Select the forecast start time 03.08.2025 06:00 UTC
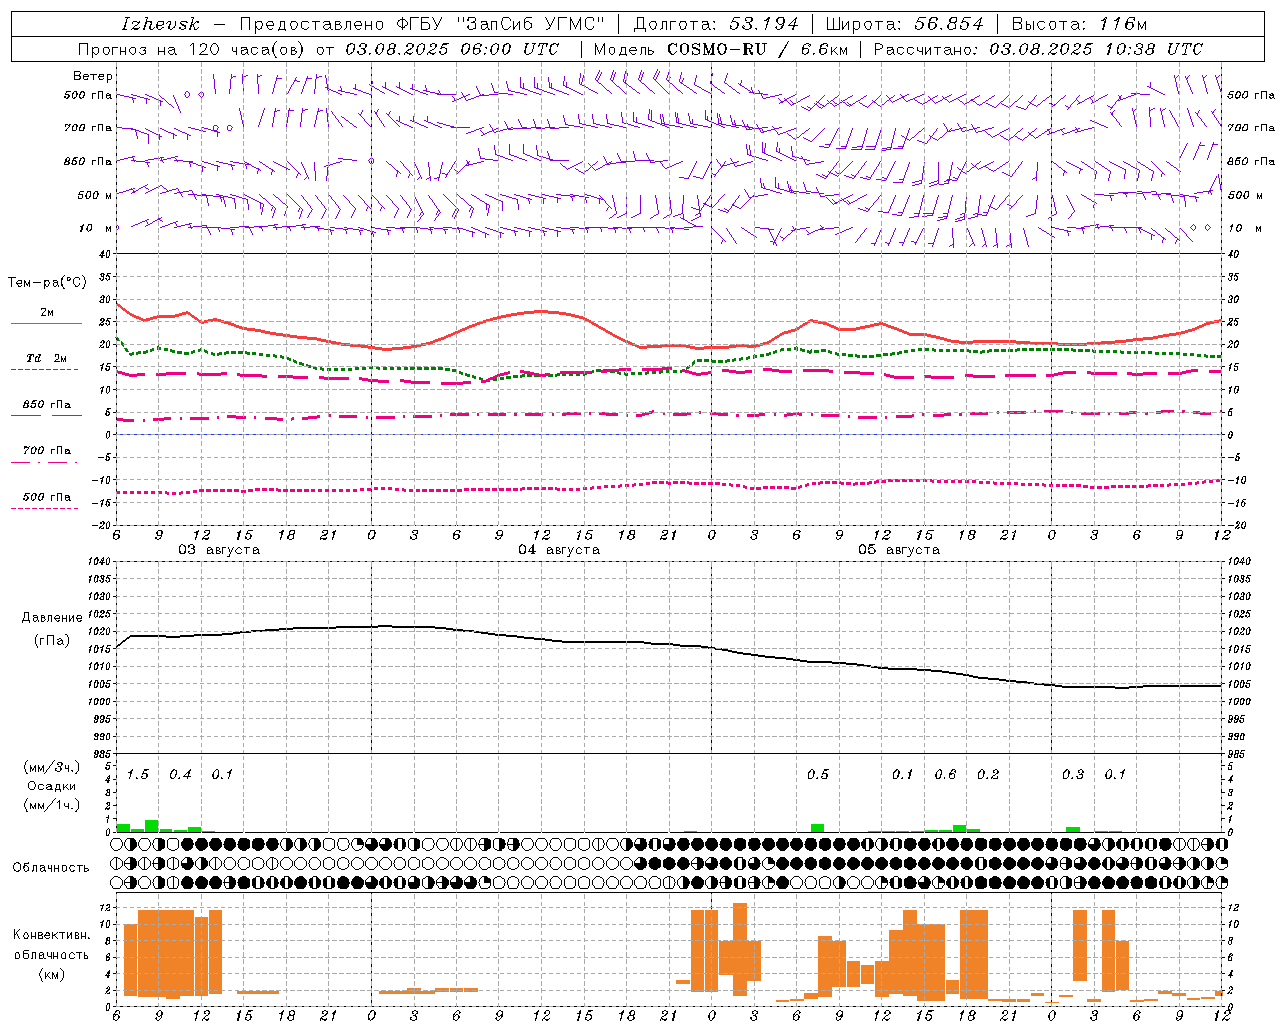The image size is (1280, 1024). tap(451, 49)
